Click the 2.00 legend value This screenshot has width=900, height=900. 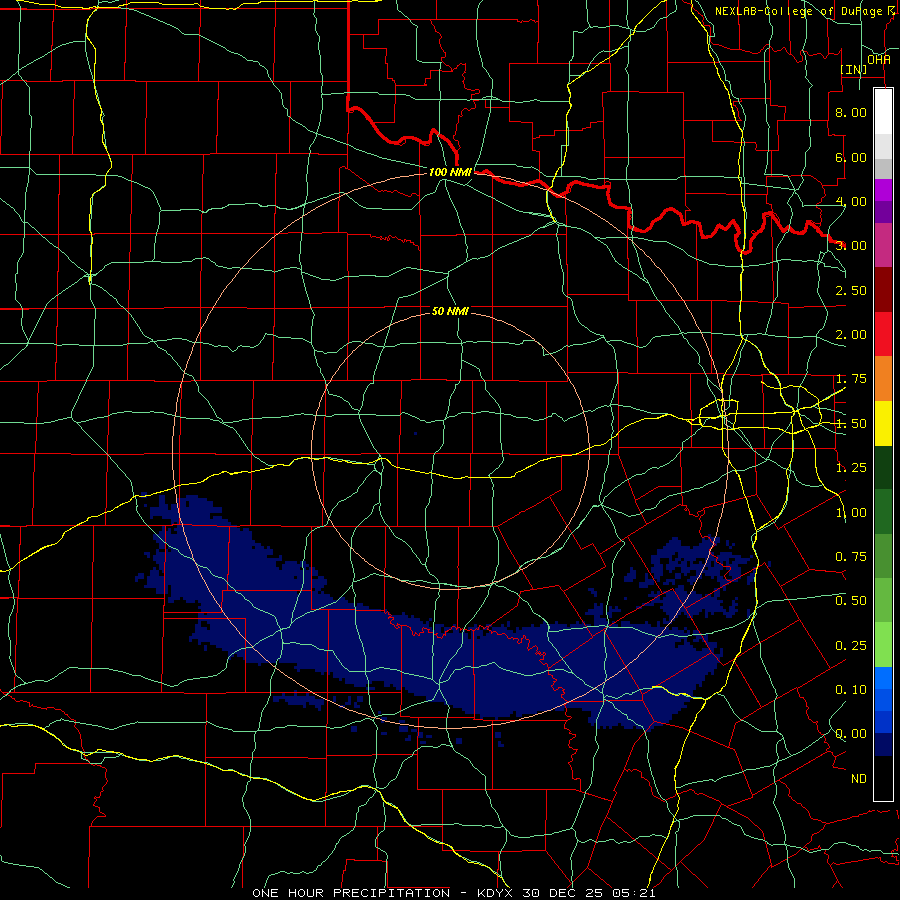pyautogui.click(x=851, y=335)
